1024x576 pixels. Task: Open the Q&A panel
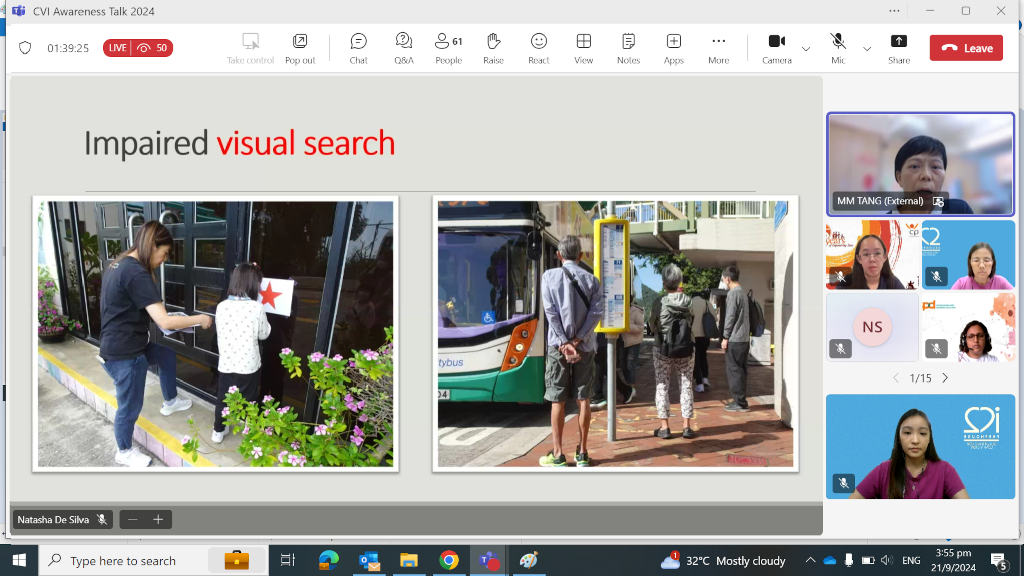click(x=404, y=47)
